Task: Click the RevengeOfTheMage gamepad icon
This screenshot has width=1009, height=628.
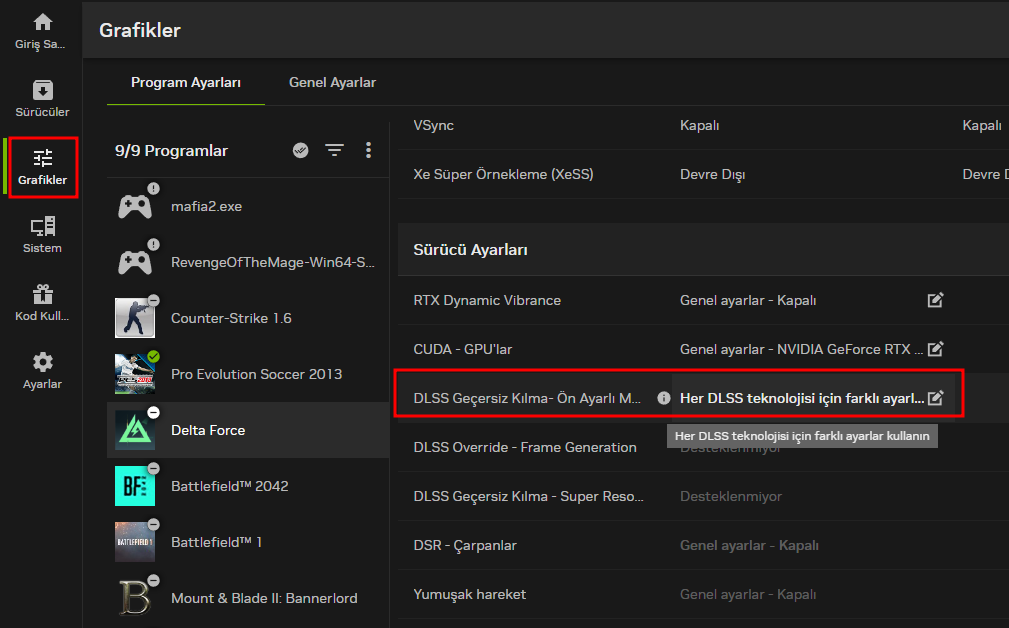Action: 135,263
